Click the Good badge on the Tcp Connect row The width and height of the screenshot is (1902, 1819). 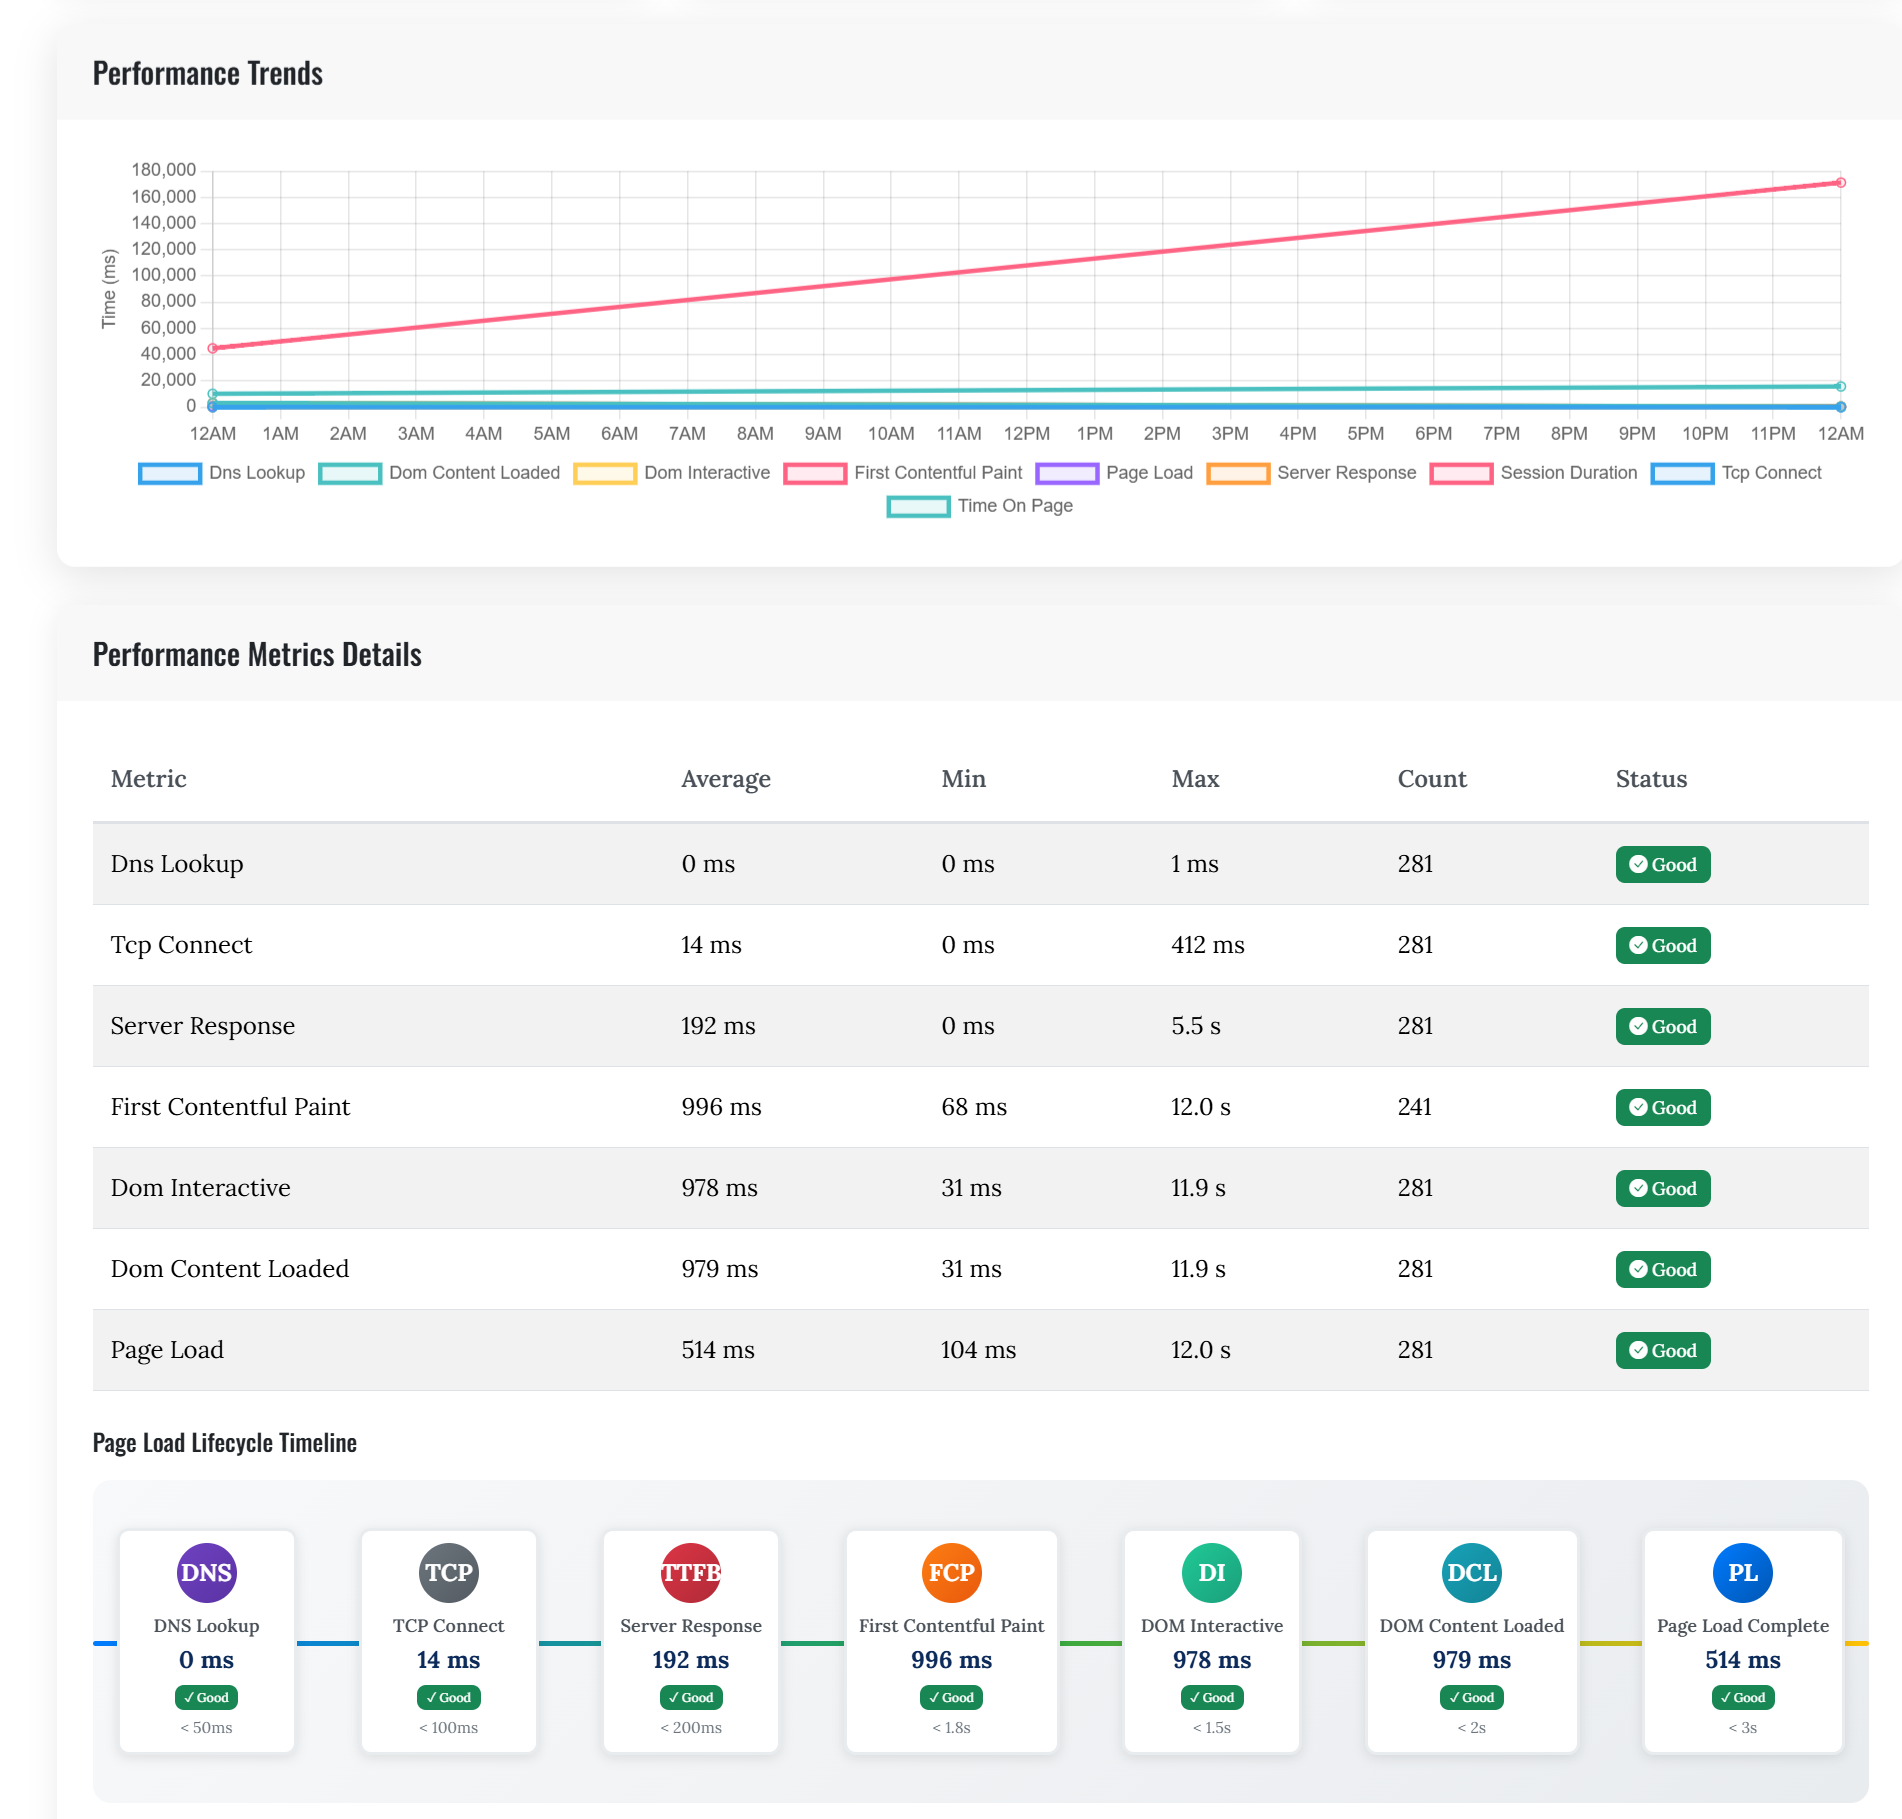pos(1662,945)
